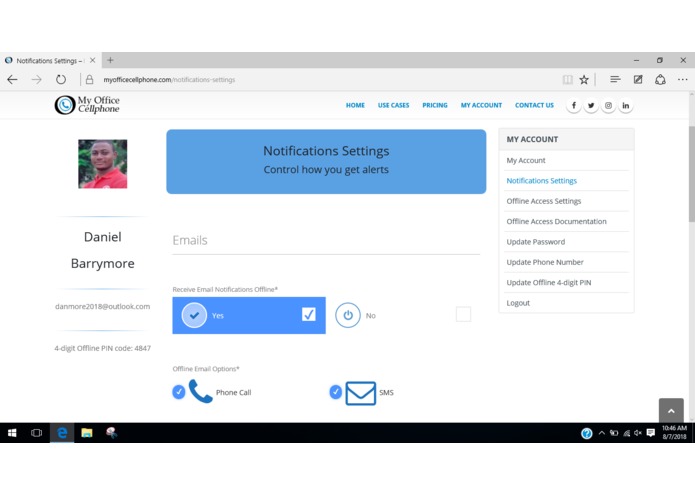Open the Hub lines icon
Screen dimensions: 695x494
(x=615, y=80)
